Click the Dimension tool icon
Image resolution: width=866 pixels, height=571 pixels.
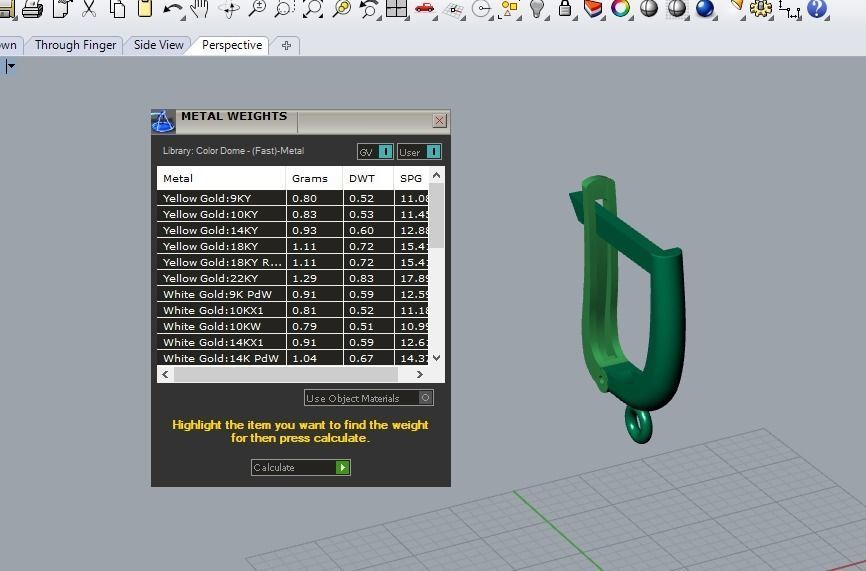tap(790, 10)
